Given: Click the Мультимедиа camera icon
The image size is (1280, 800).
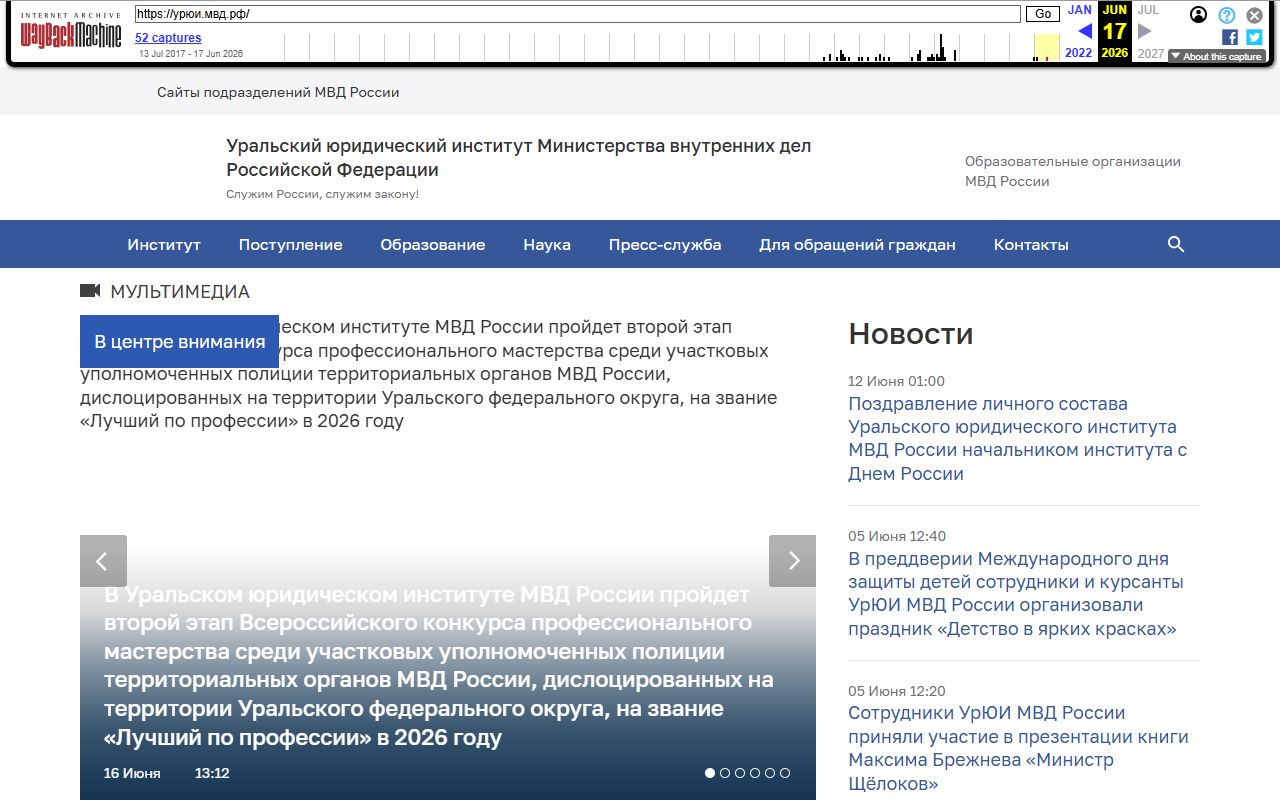Looking at the screenshot, I should pos(90,291).
